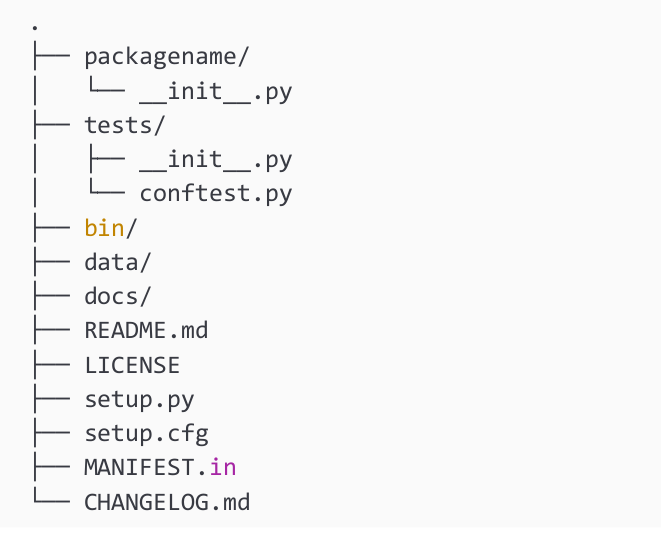
Task: Click the MANIFEST.in file entry
Action: 160,467
